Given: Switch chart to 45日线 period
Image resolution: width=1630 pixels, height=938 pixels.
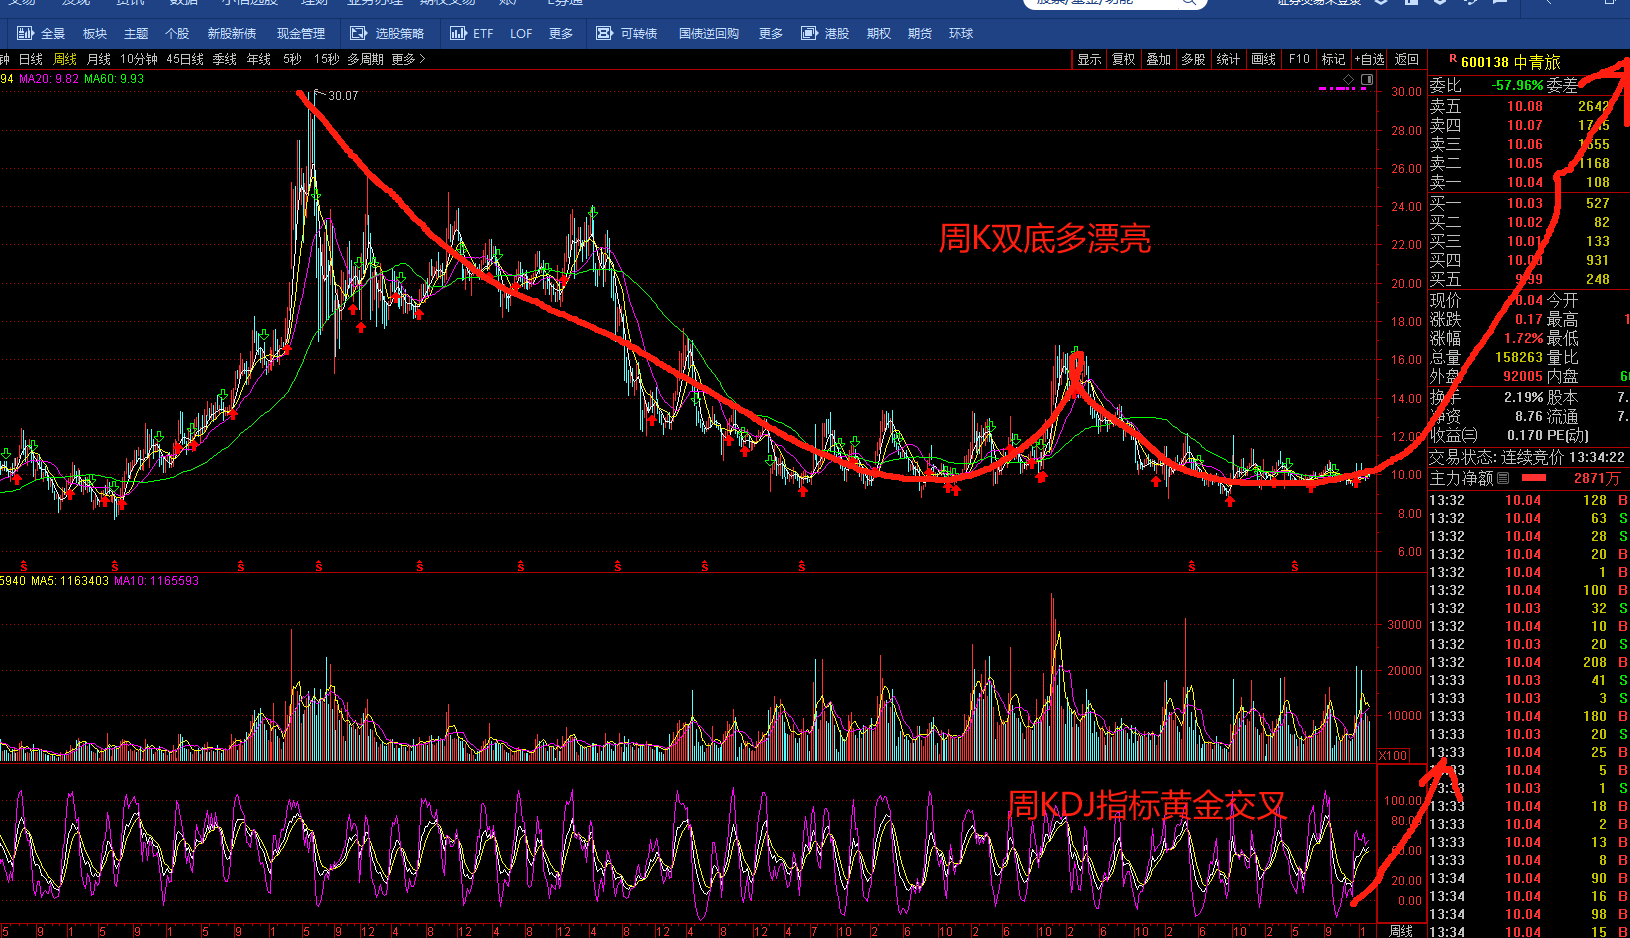Looking at the screenshot, I should point(185,59).
